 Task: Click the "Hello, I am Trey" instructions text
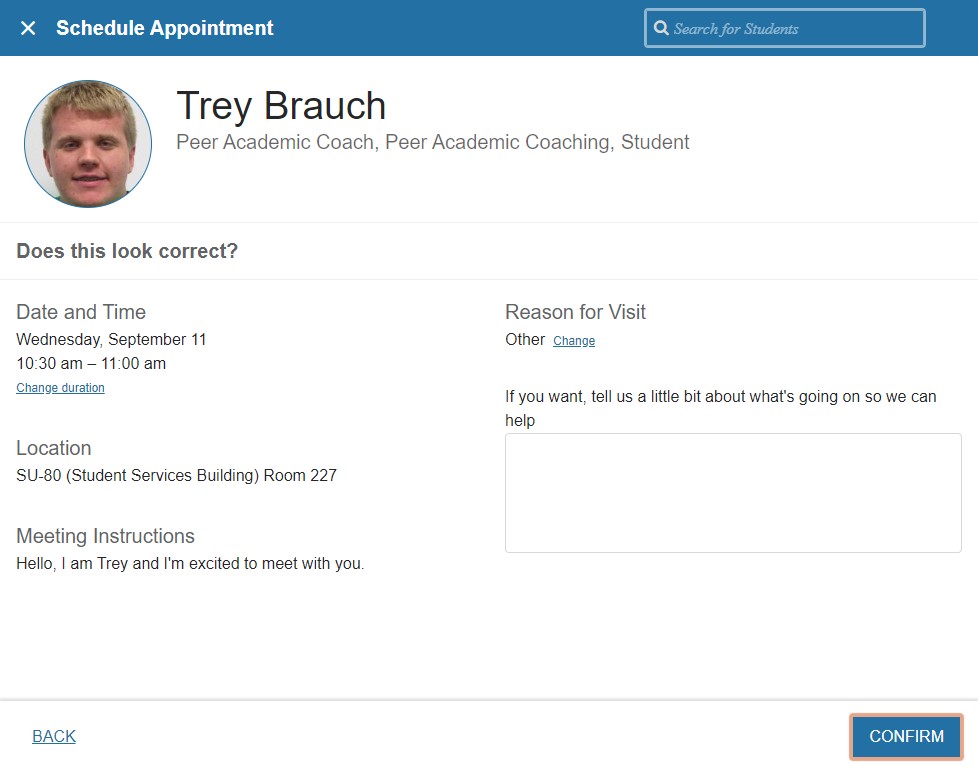point(190,563)
